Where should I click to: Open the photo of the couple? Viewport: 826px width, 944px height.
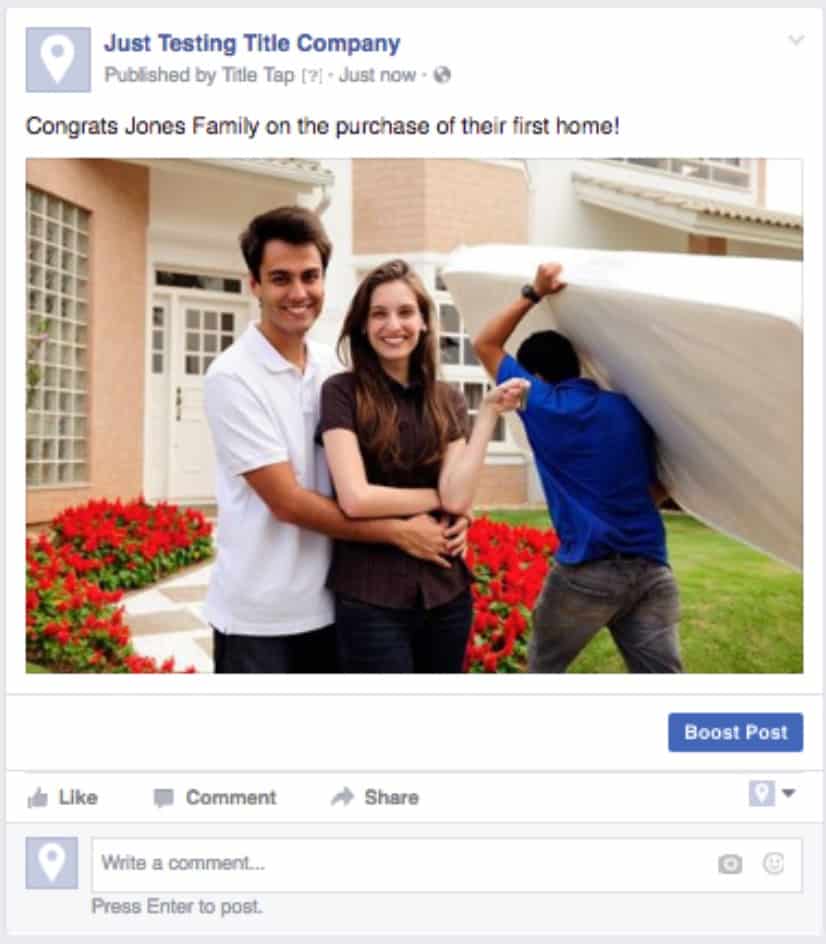(x=414, y=416)
